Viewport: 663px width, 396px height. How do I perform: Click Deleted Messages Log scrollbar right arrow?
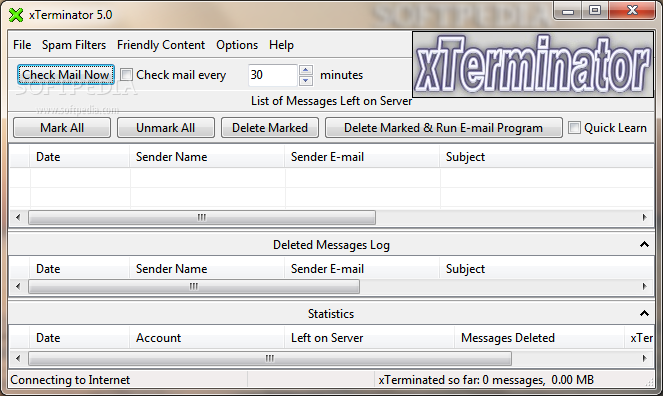click(x=644, y=287)
